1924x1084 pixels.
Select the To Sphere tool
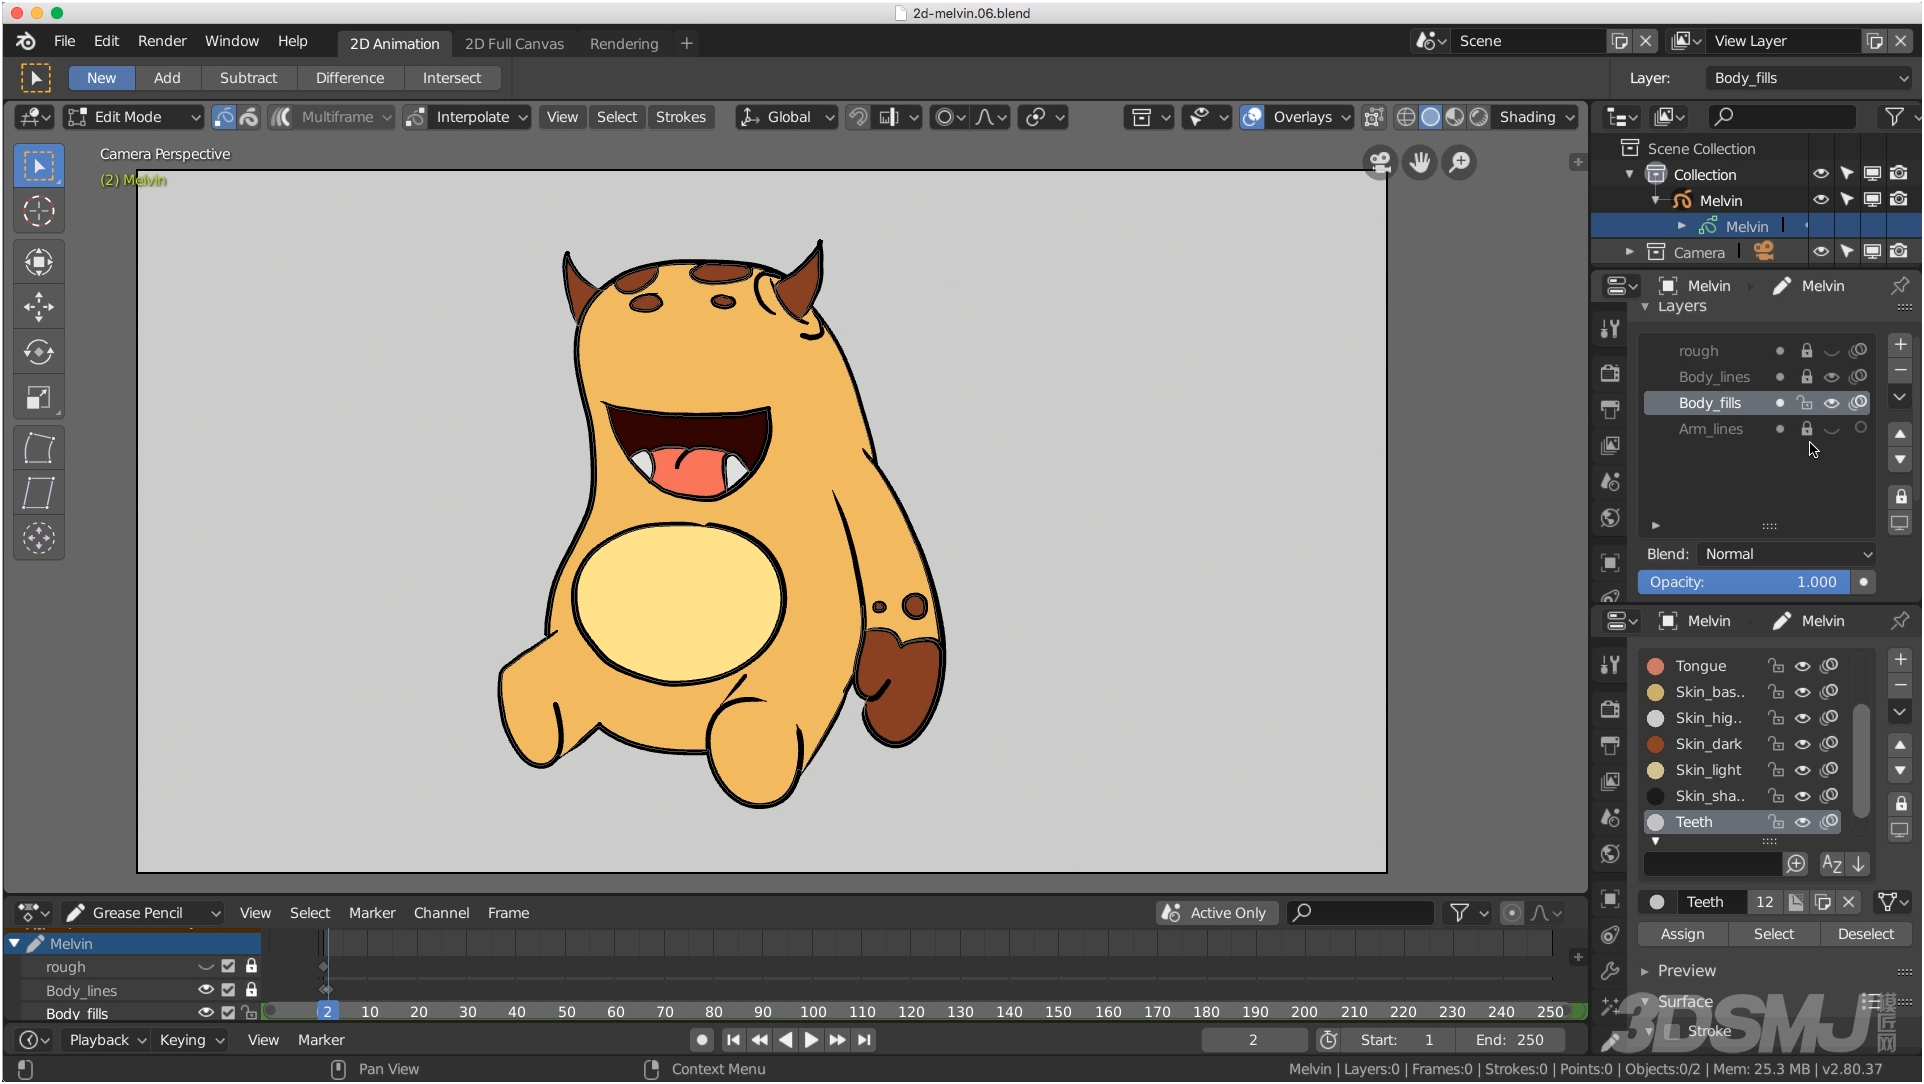click(x=39, y=538)
